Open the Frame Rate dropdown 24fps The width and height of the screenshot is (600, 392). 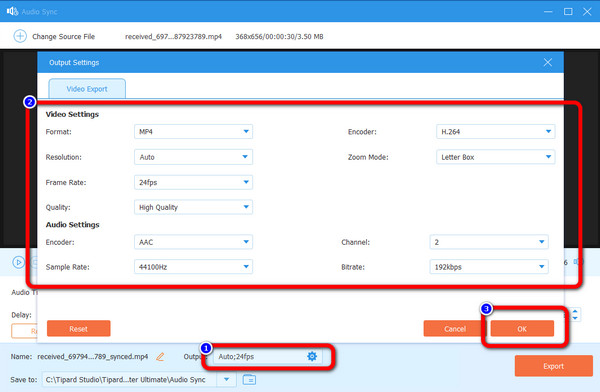(x=193, y=182)
